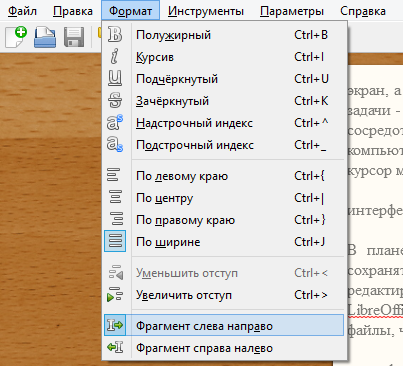Viewport: 403px width, 366px height.
Task: Click the word задачи in document text
Action: pos(369,111)
